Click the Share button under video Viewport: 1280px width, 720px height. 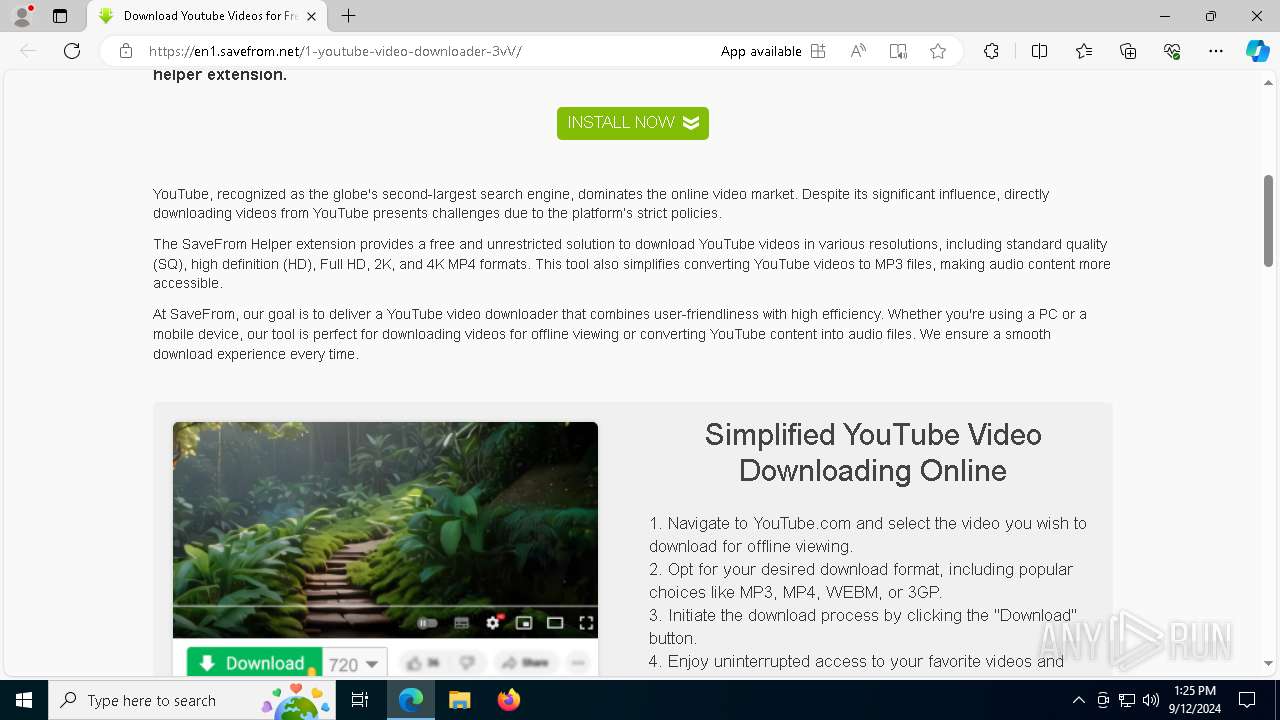click(x=525, y=663)
